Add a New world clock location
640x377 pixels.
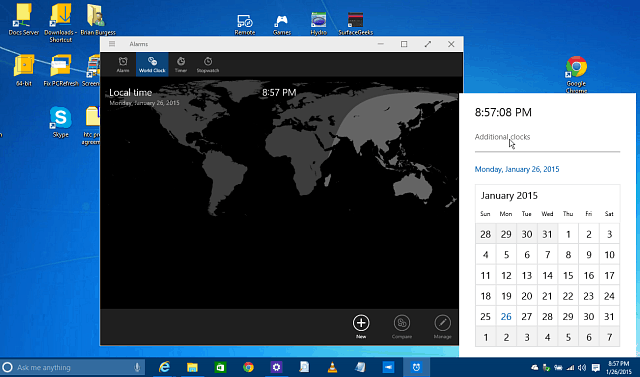coord(361,326)
